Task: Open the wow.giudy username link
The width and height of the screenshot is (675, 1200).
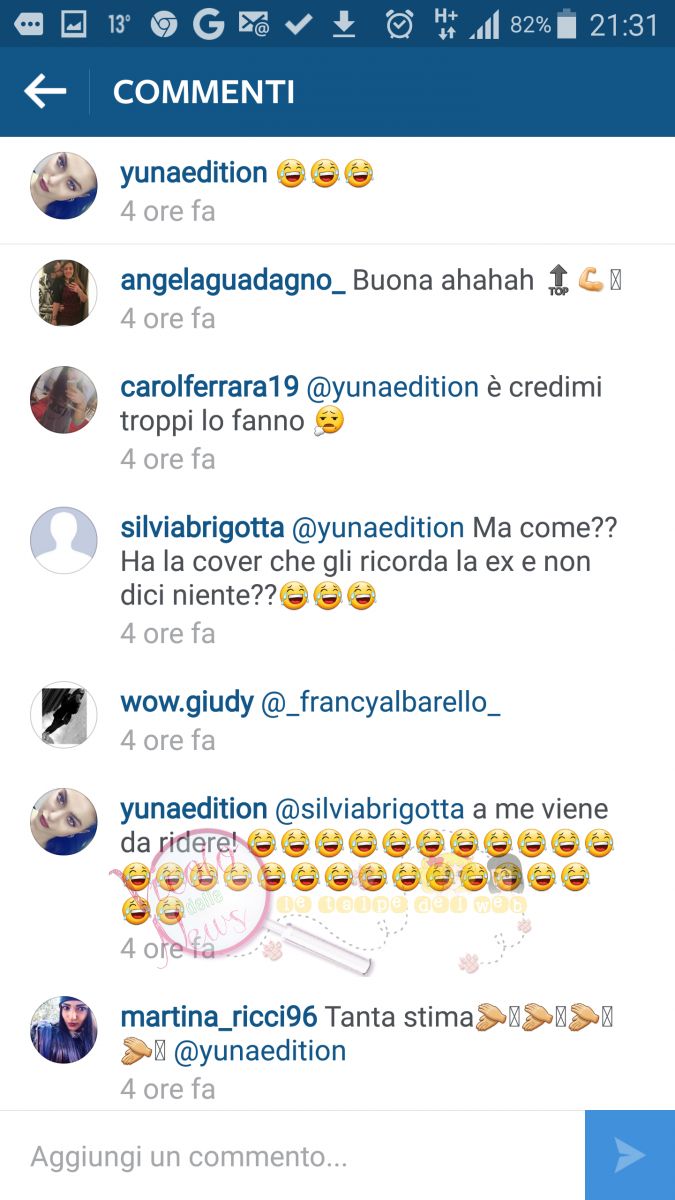Action: click(x=187, y=703)
